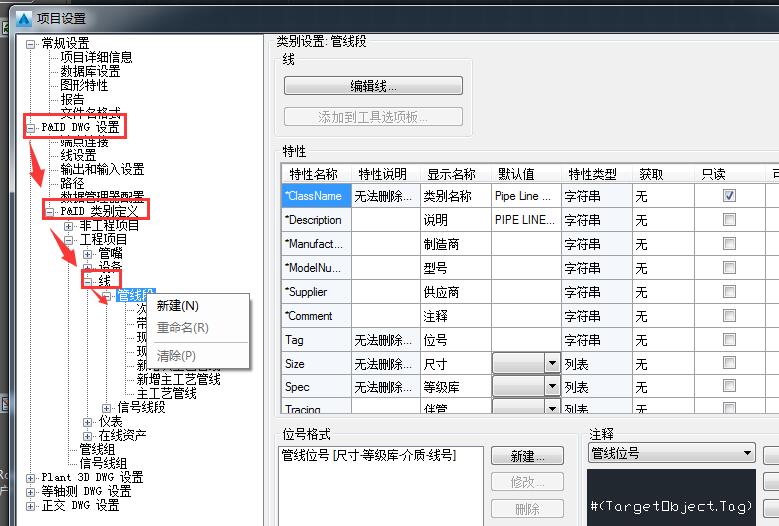Select the 线设置 tree item
The width and height of the screenshot is (779, 526).
click(78, 155)
